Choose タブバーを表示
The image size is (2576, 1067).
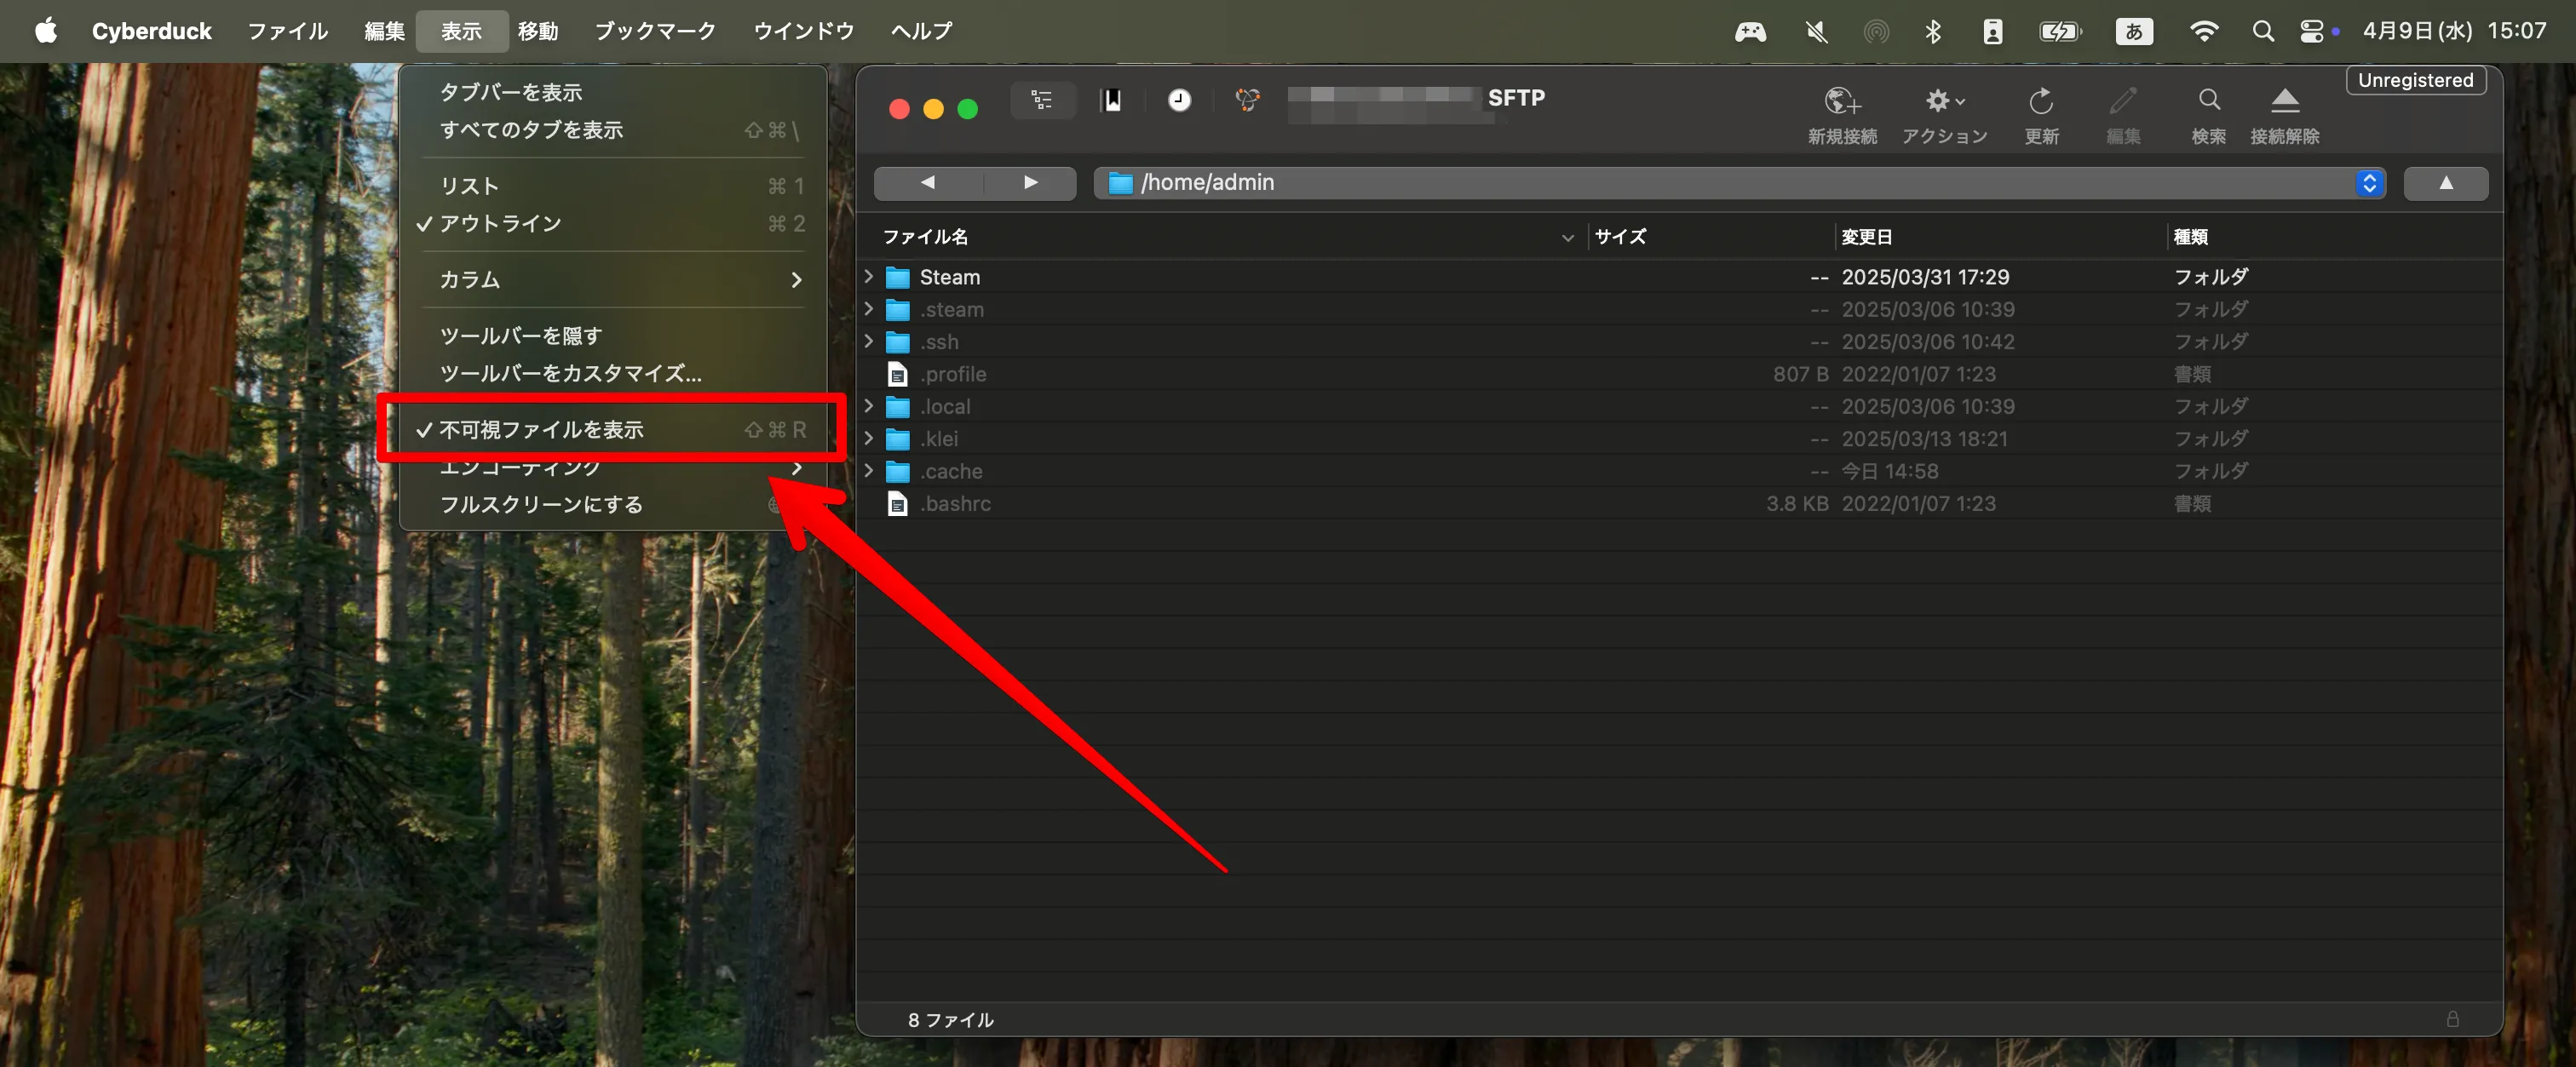click(x=613, y=92)
